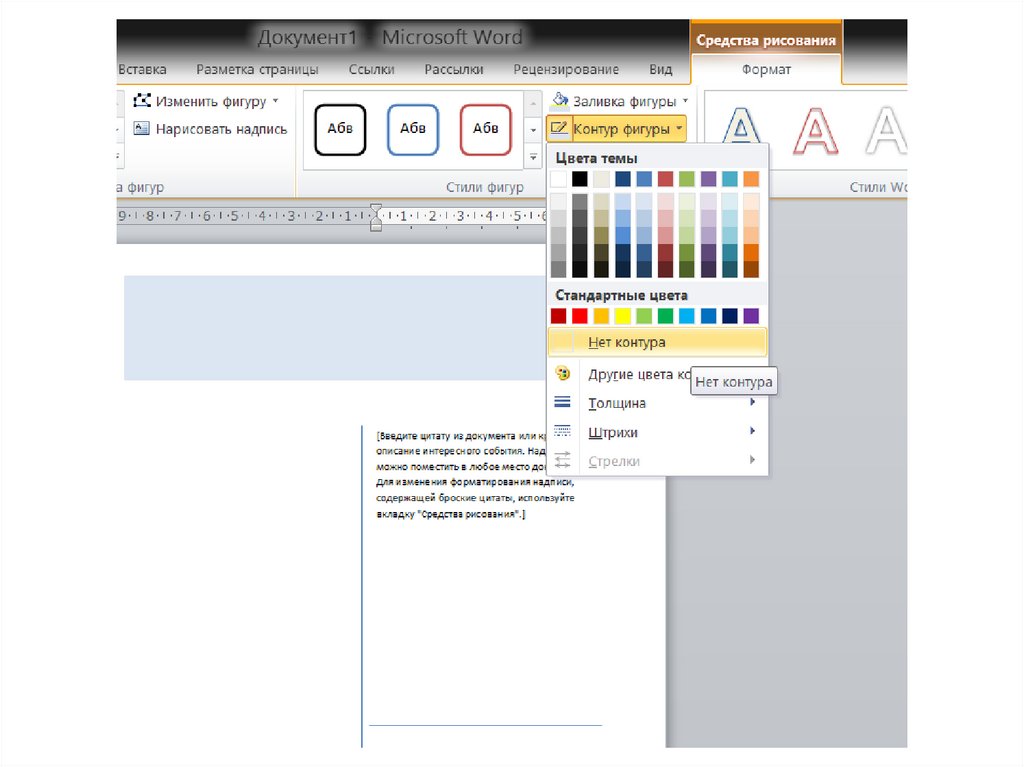This screenshot has height=767, width=1024.
Task: Choose the red-bordered Абв shape style
Action: pyautogui.click(x=485, y=129)
